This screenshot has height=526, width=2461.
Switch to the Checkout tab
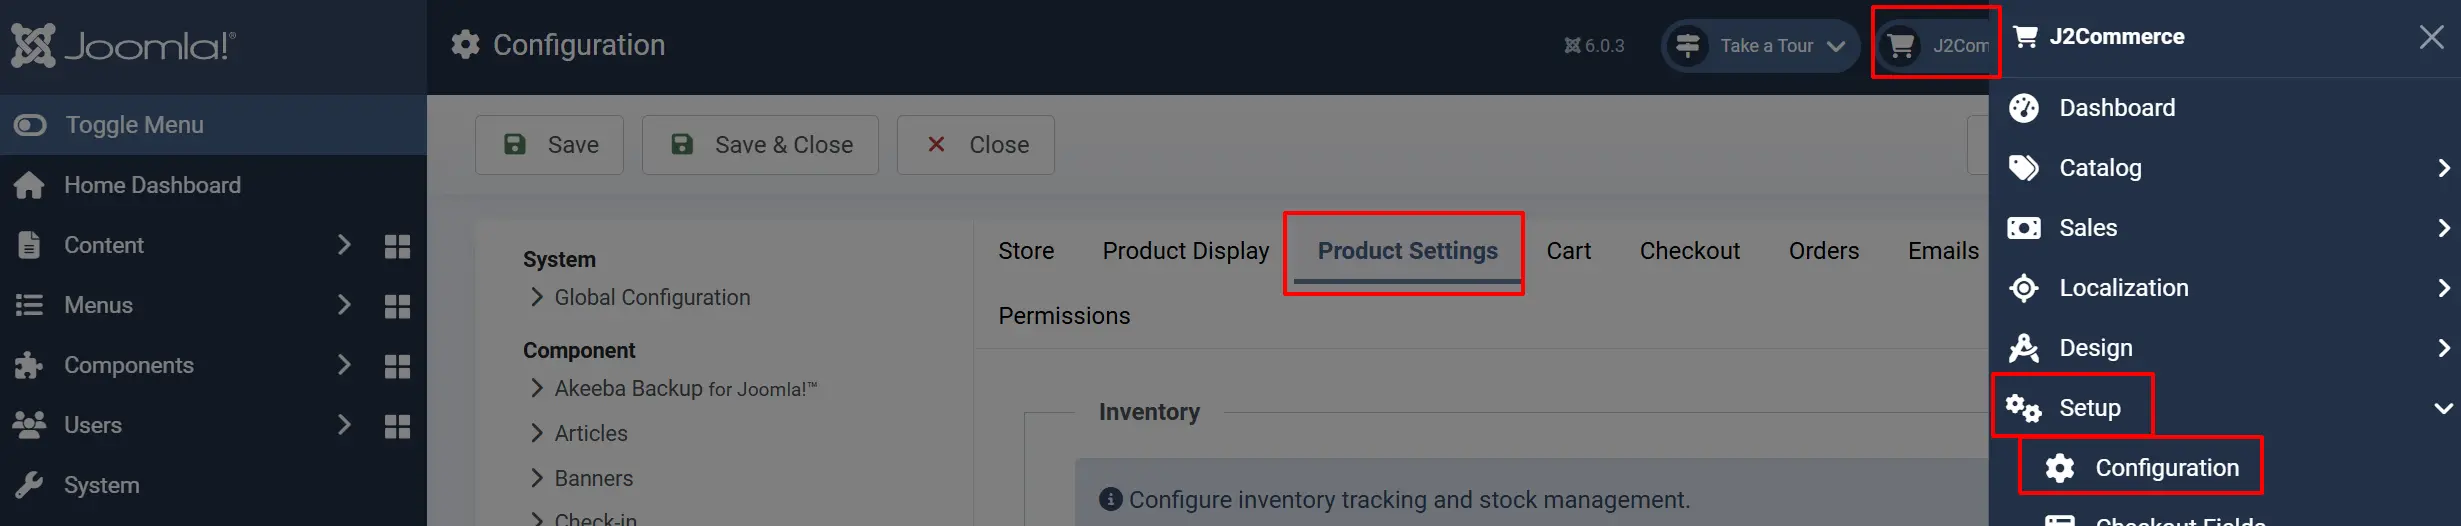tap(1690, 251)
